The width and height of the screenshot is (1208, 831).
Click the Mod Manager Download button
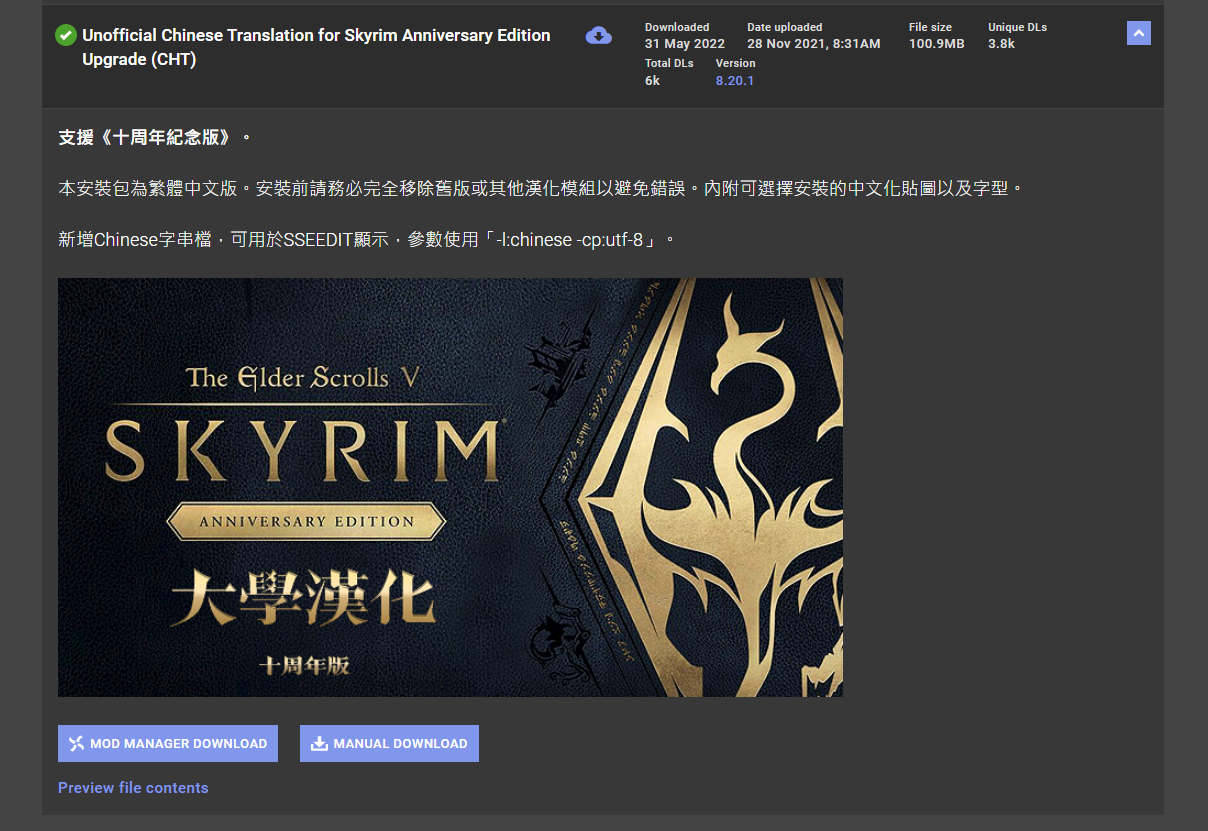pyautogui.click(x=168, y=743)
